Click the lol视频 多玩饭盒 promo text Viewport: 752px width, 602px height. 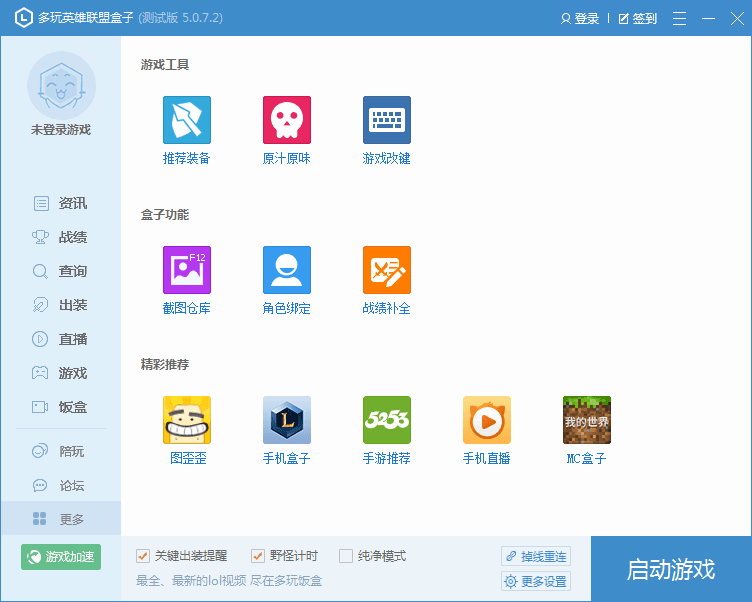[x=229, y=581]
